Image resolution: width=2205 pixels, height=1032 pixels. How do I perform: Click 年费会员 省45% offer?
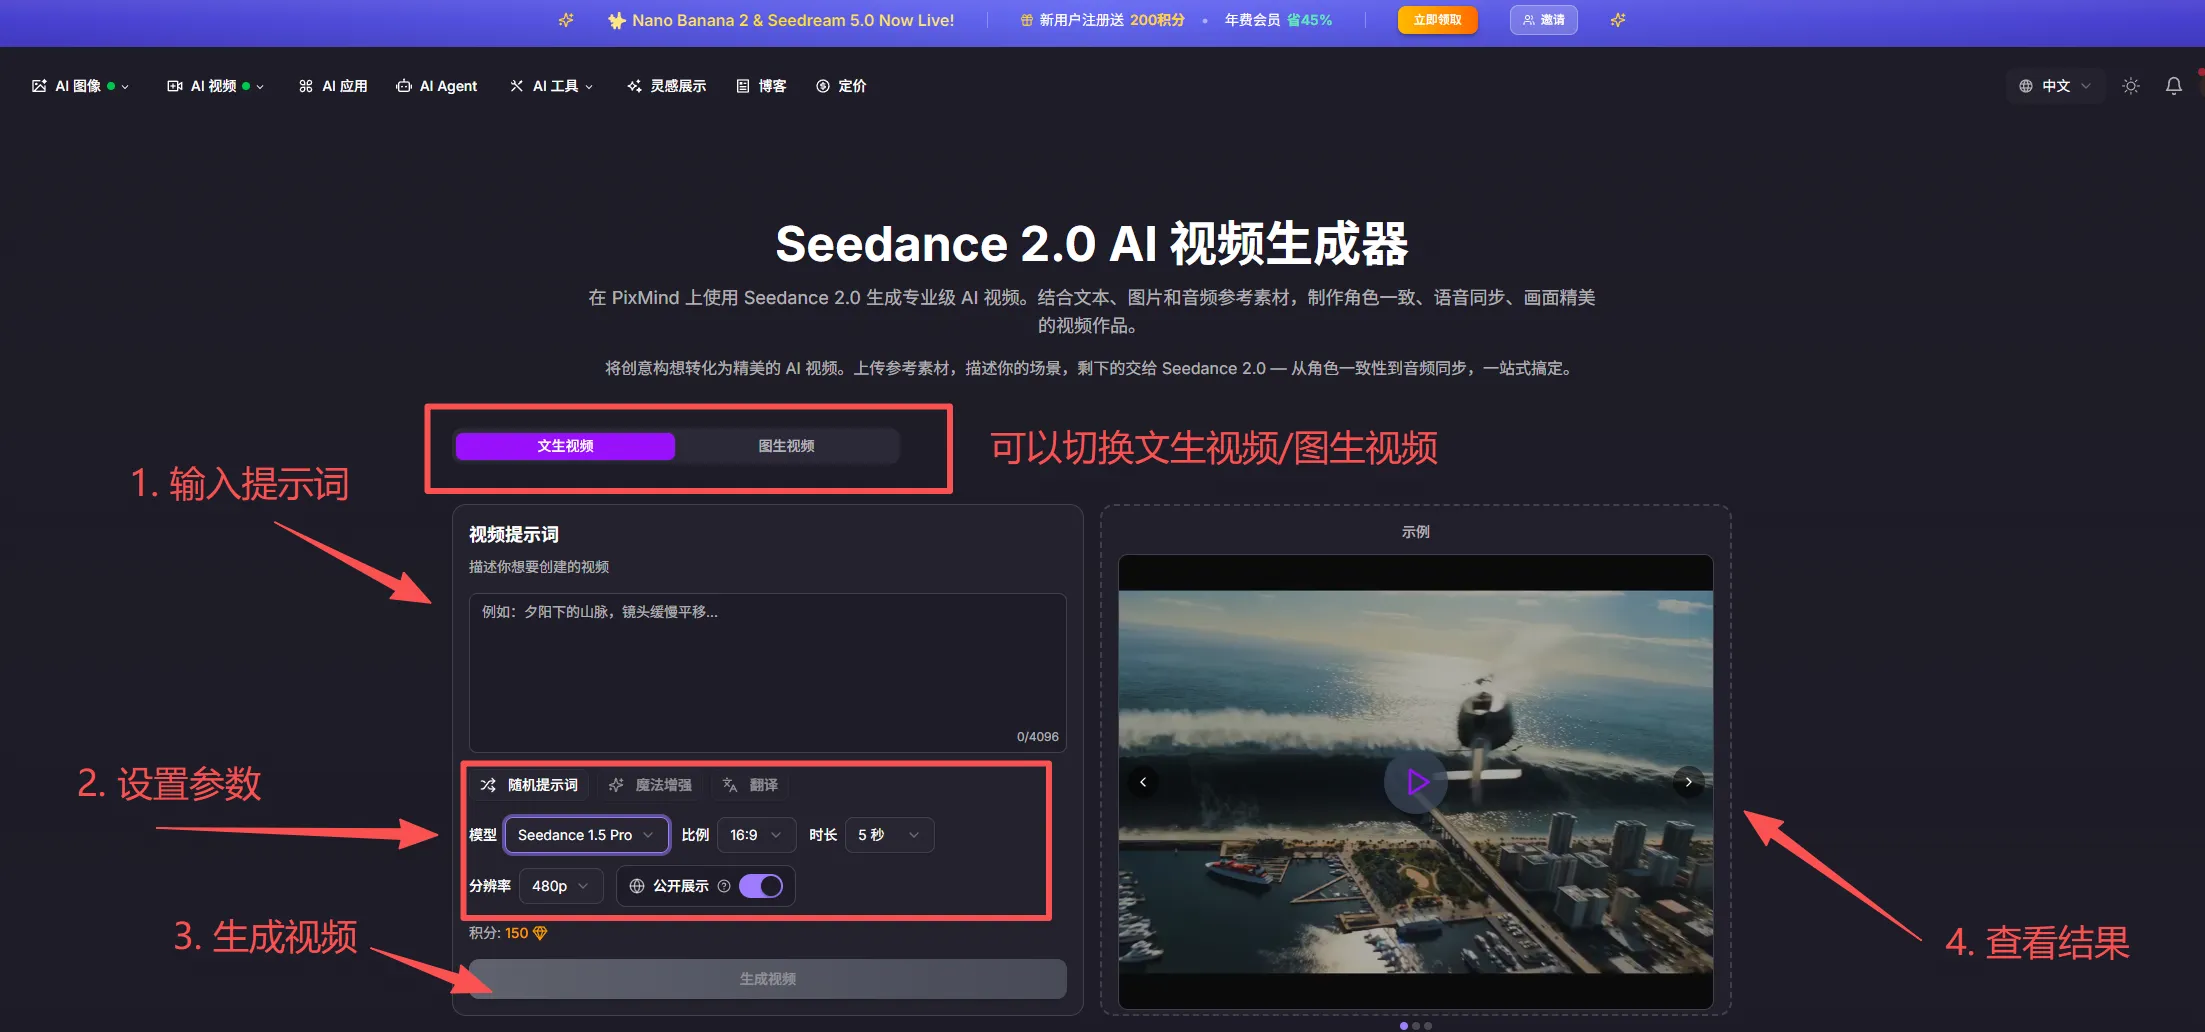pos(1278,20)
